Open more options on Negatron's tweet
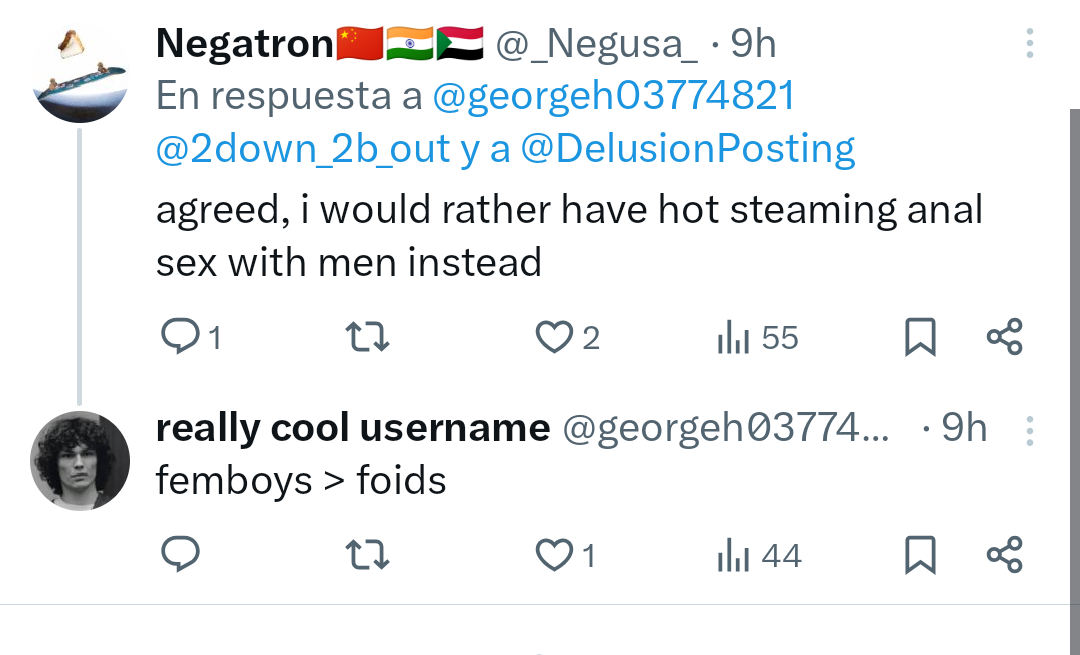This screenshot has height=655, width=1080. pos(1030,44)
